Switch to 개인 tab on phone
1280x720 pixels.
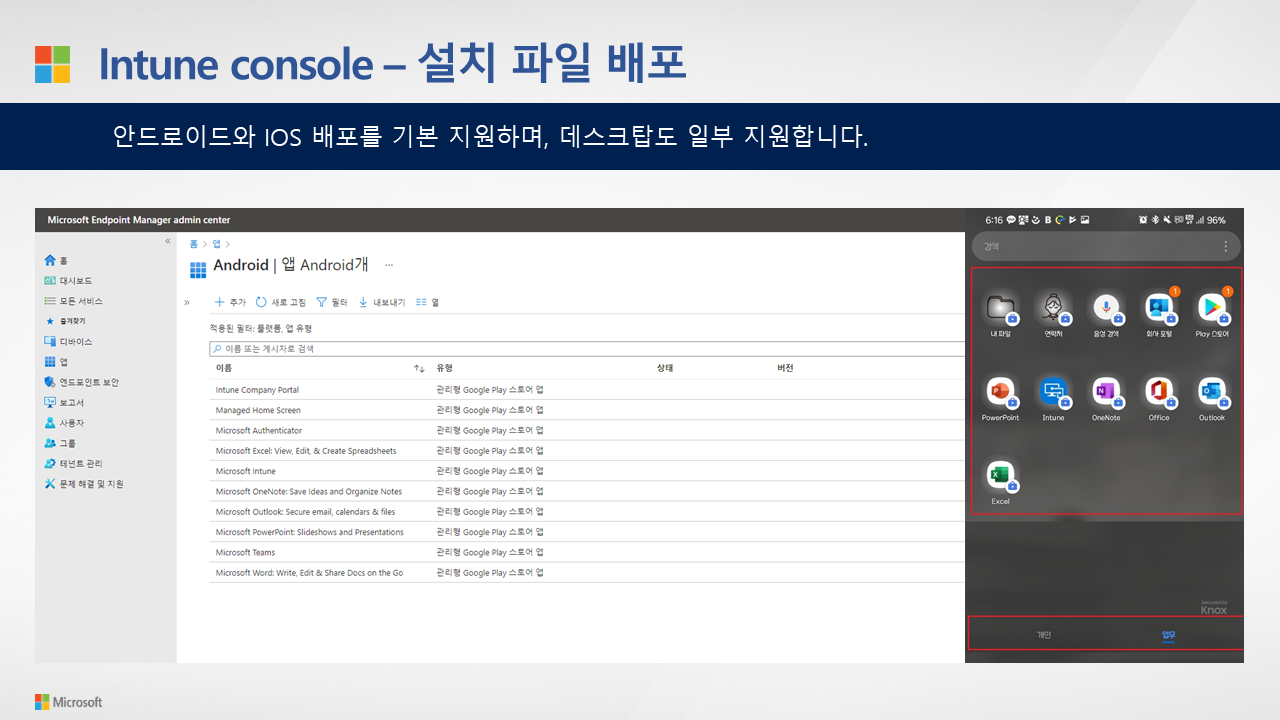pos(1043,634)
